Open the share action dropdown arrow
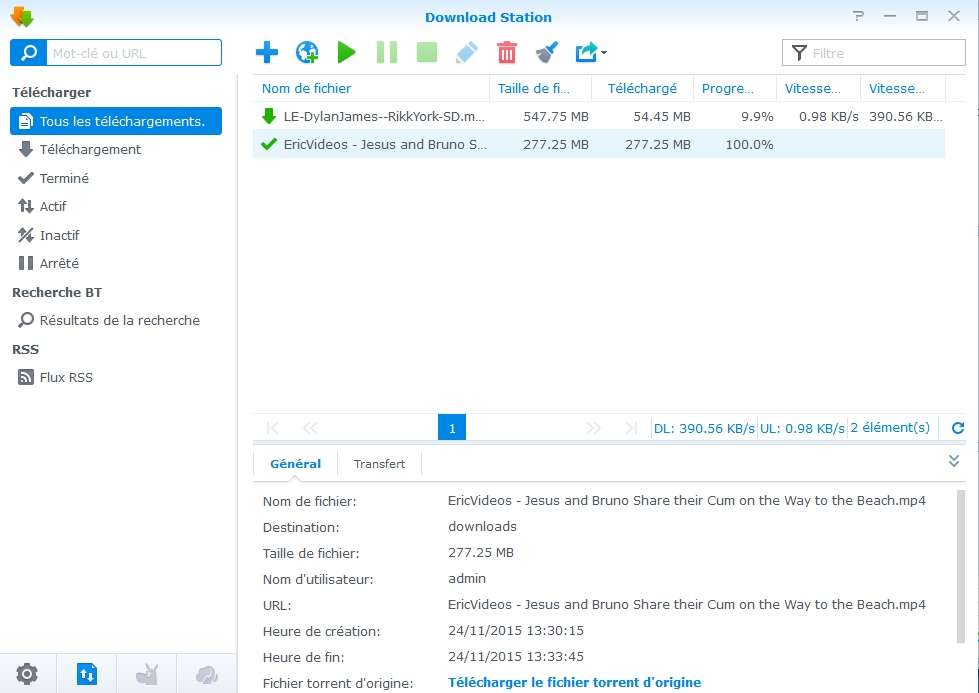The image size is (979, 693). coord(604,53)
